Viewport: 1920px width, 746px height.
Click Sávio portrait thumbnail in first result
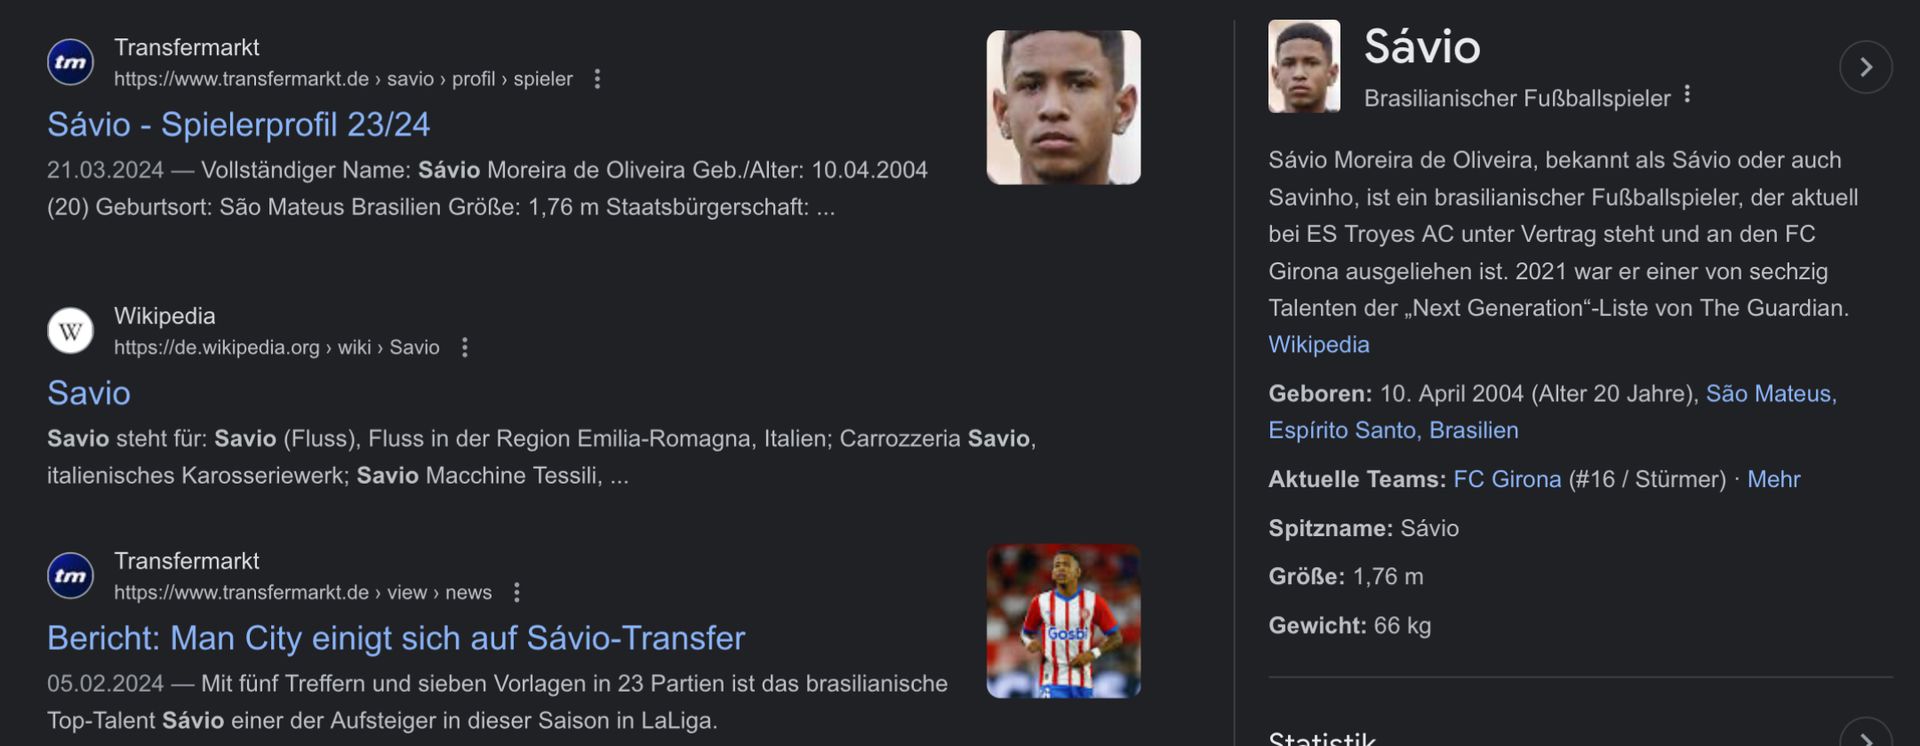[1063, 107]
